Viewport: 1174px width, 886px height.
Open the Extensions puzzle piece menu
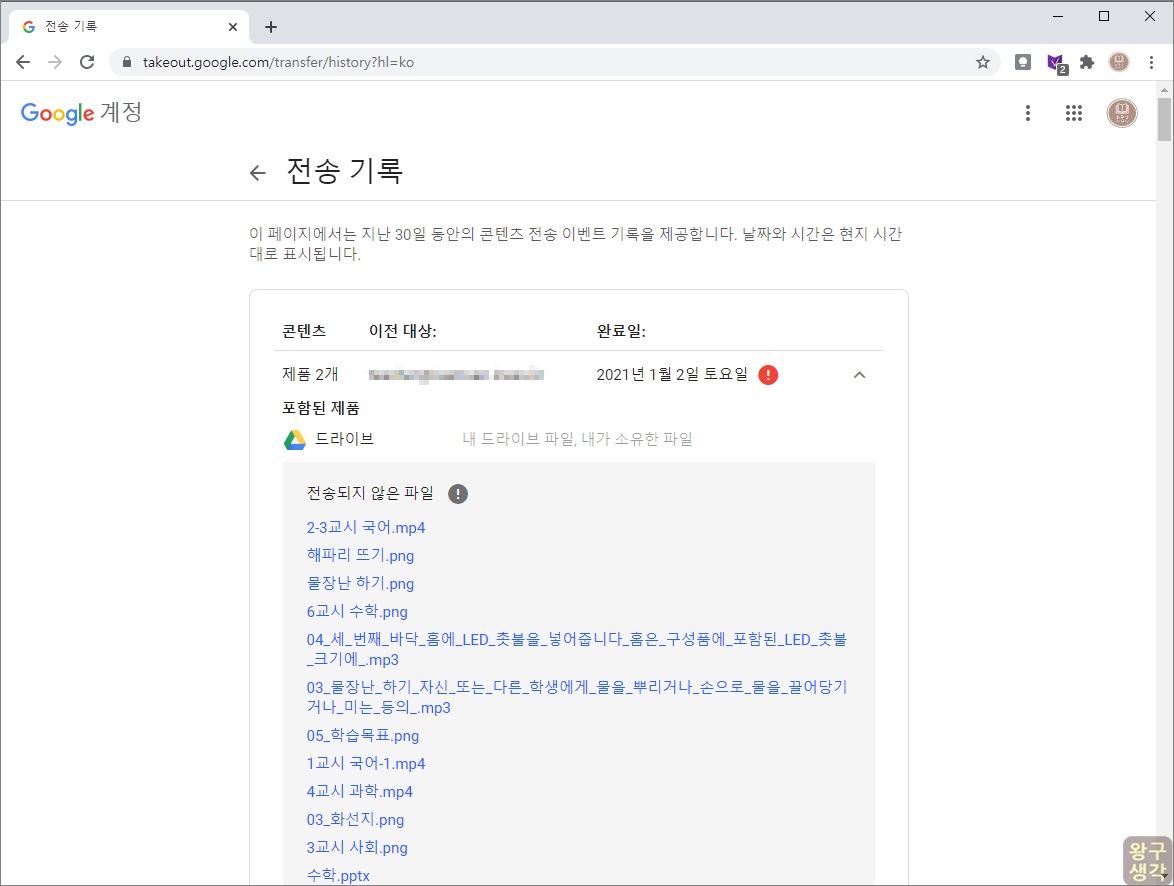coord(1087,62)
